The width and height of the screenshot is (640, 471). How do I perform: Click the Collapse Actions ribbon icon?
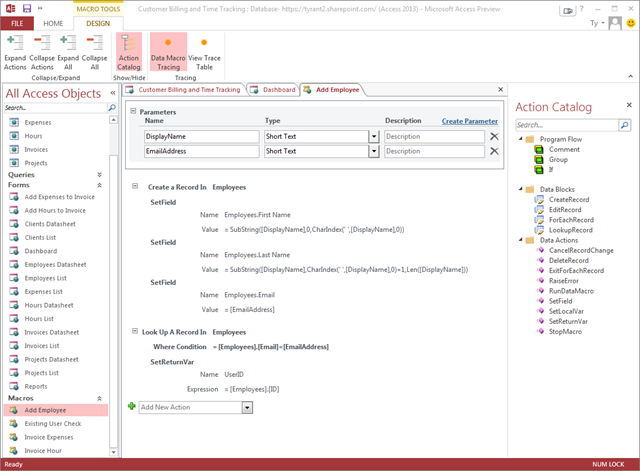42,53
